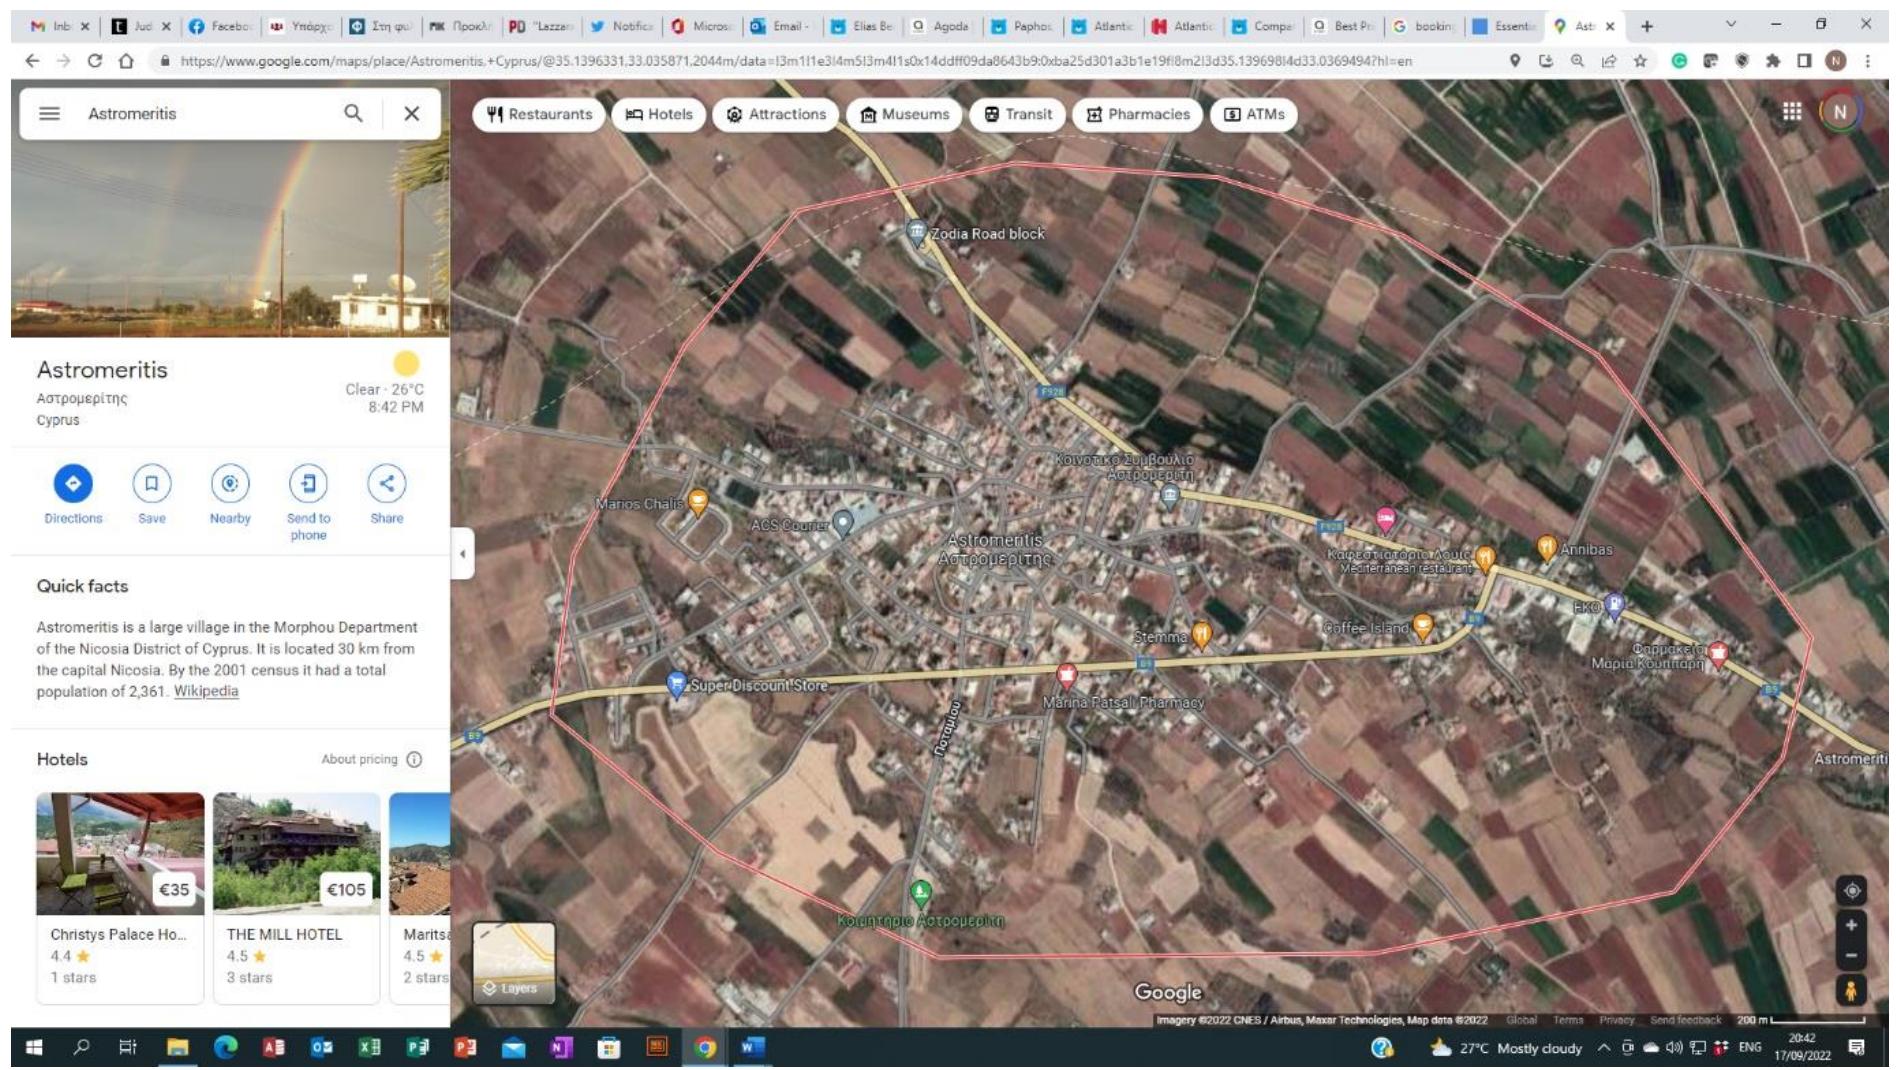Click the Directions icon
The height and width of the screenshot is (1070, 1896).
click(x=73, y=484)
